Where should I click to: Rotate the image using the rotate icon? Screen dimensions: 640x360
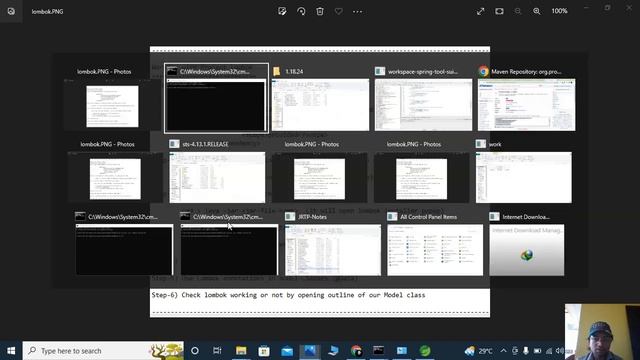[301, 11]
